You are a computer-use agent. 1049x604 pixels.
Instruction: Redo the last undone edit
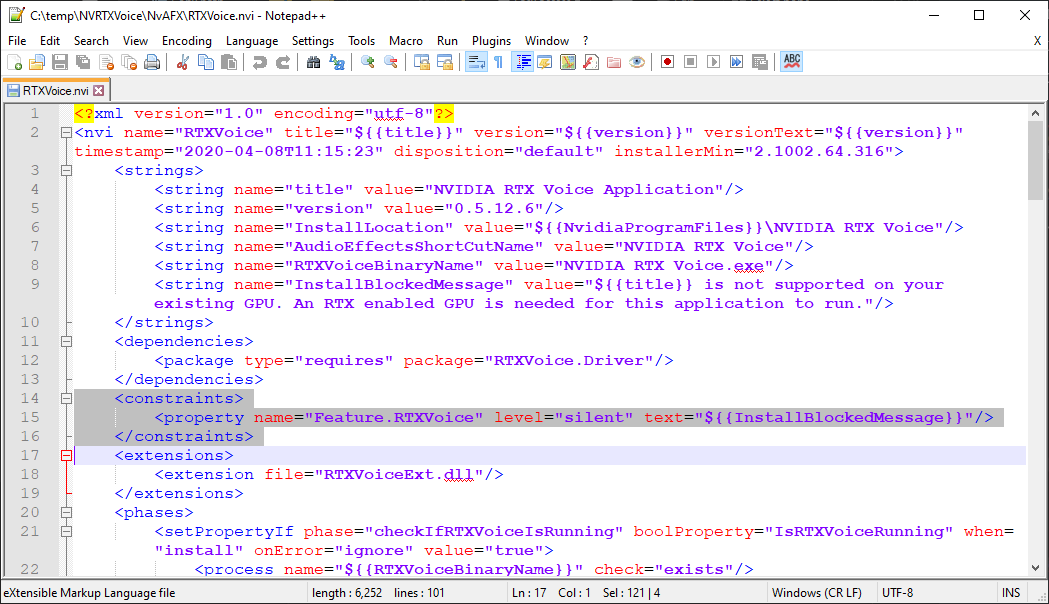(282, 62)
